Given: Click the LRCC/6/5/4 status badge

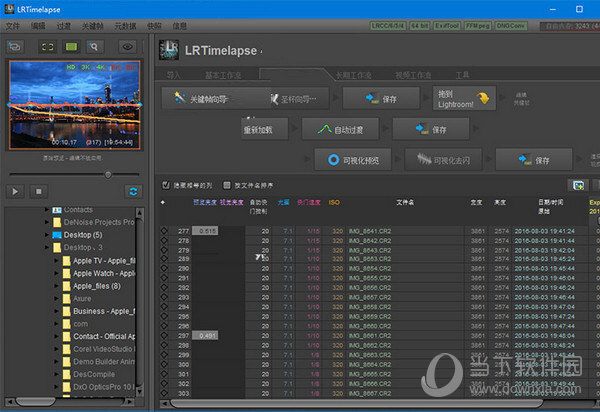Looking at the screenshot, I should (388, 26).
